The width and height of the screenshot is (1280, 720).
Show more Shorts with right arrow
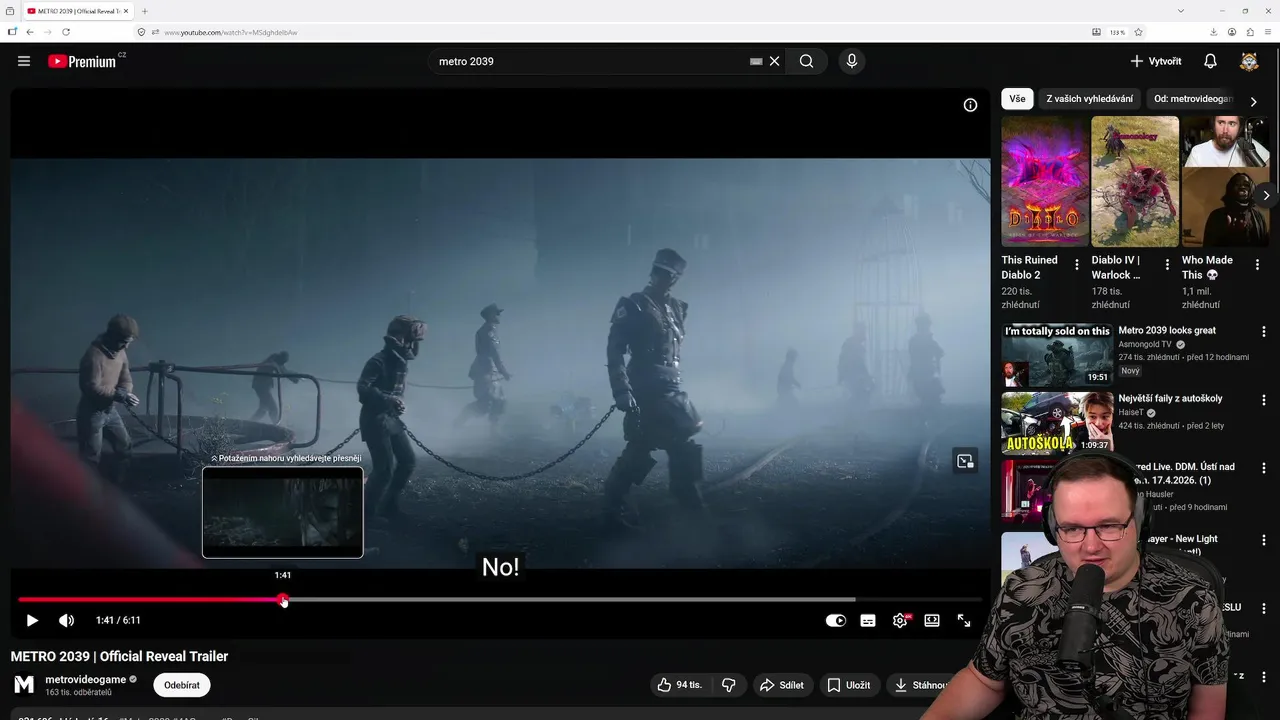[x=1266, y=196]
